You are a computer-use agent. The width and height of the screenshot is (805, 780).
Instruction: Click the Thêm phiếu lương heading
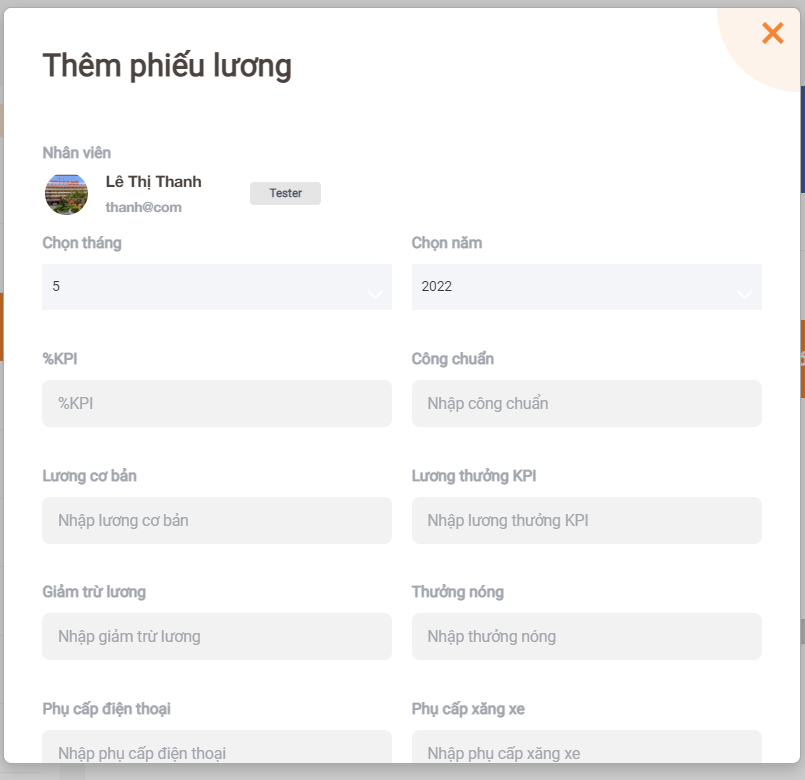[x=167, y=66]
